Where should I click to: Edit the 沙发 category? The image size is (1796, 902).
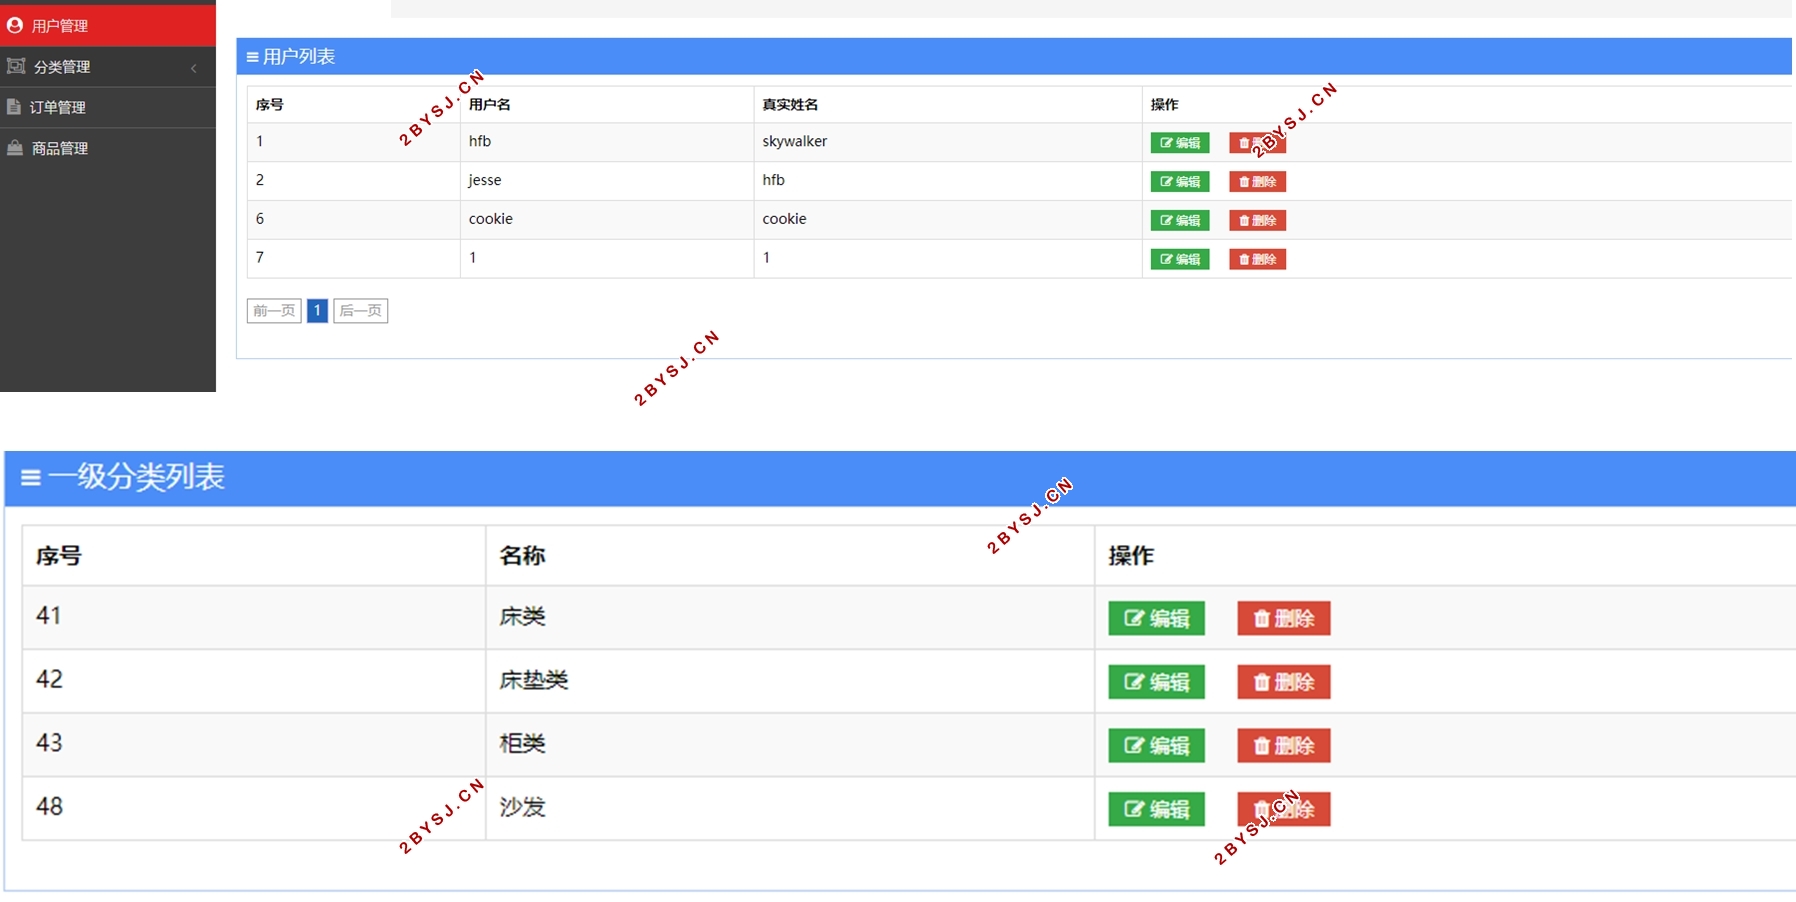click(1156, 809)
